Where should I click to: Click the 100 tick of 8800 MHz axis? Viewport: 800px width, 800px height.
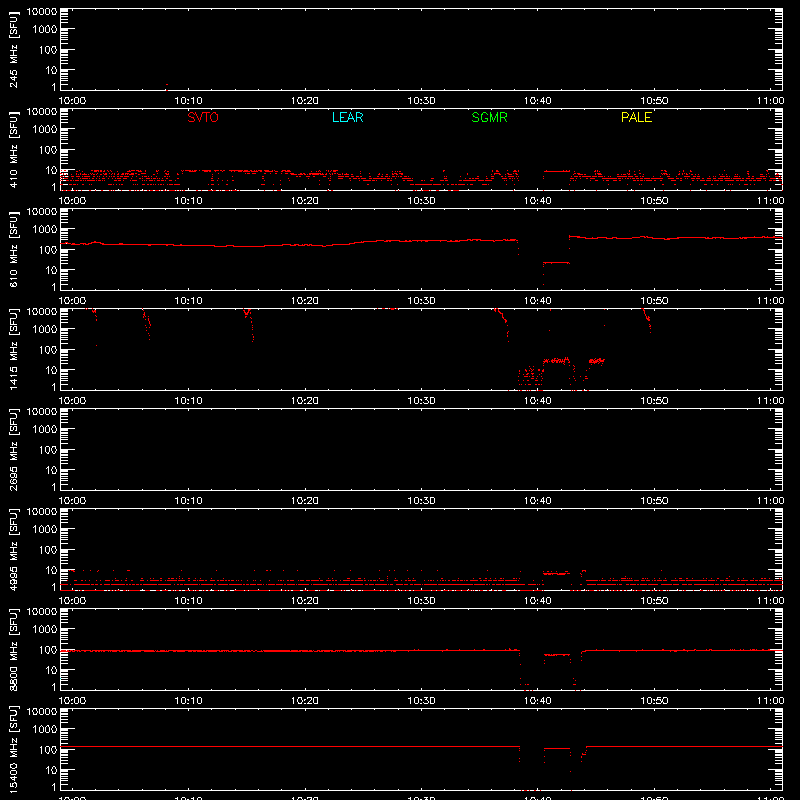(x=49, y=650)
